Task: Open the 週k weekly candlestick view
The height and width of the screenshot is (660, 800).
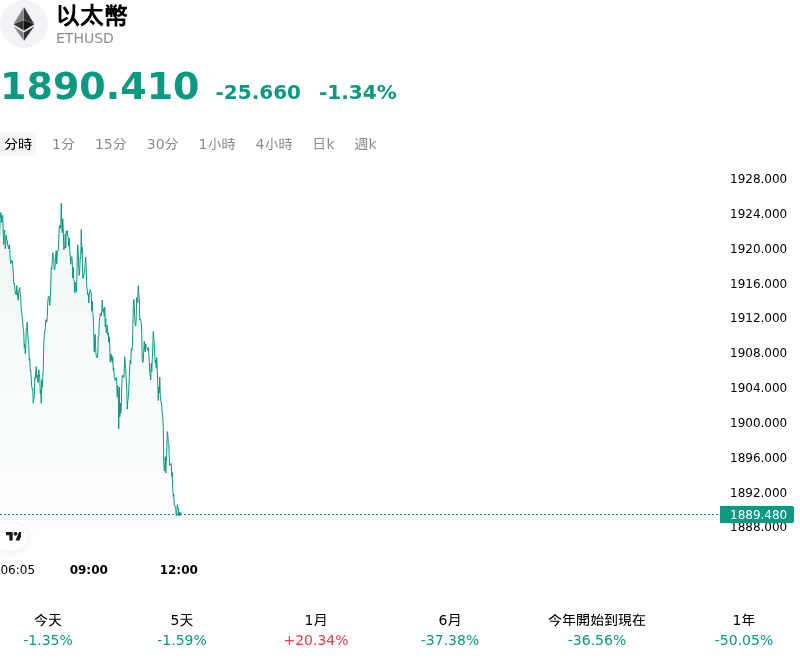Action: point(365,144)
